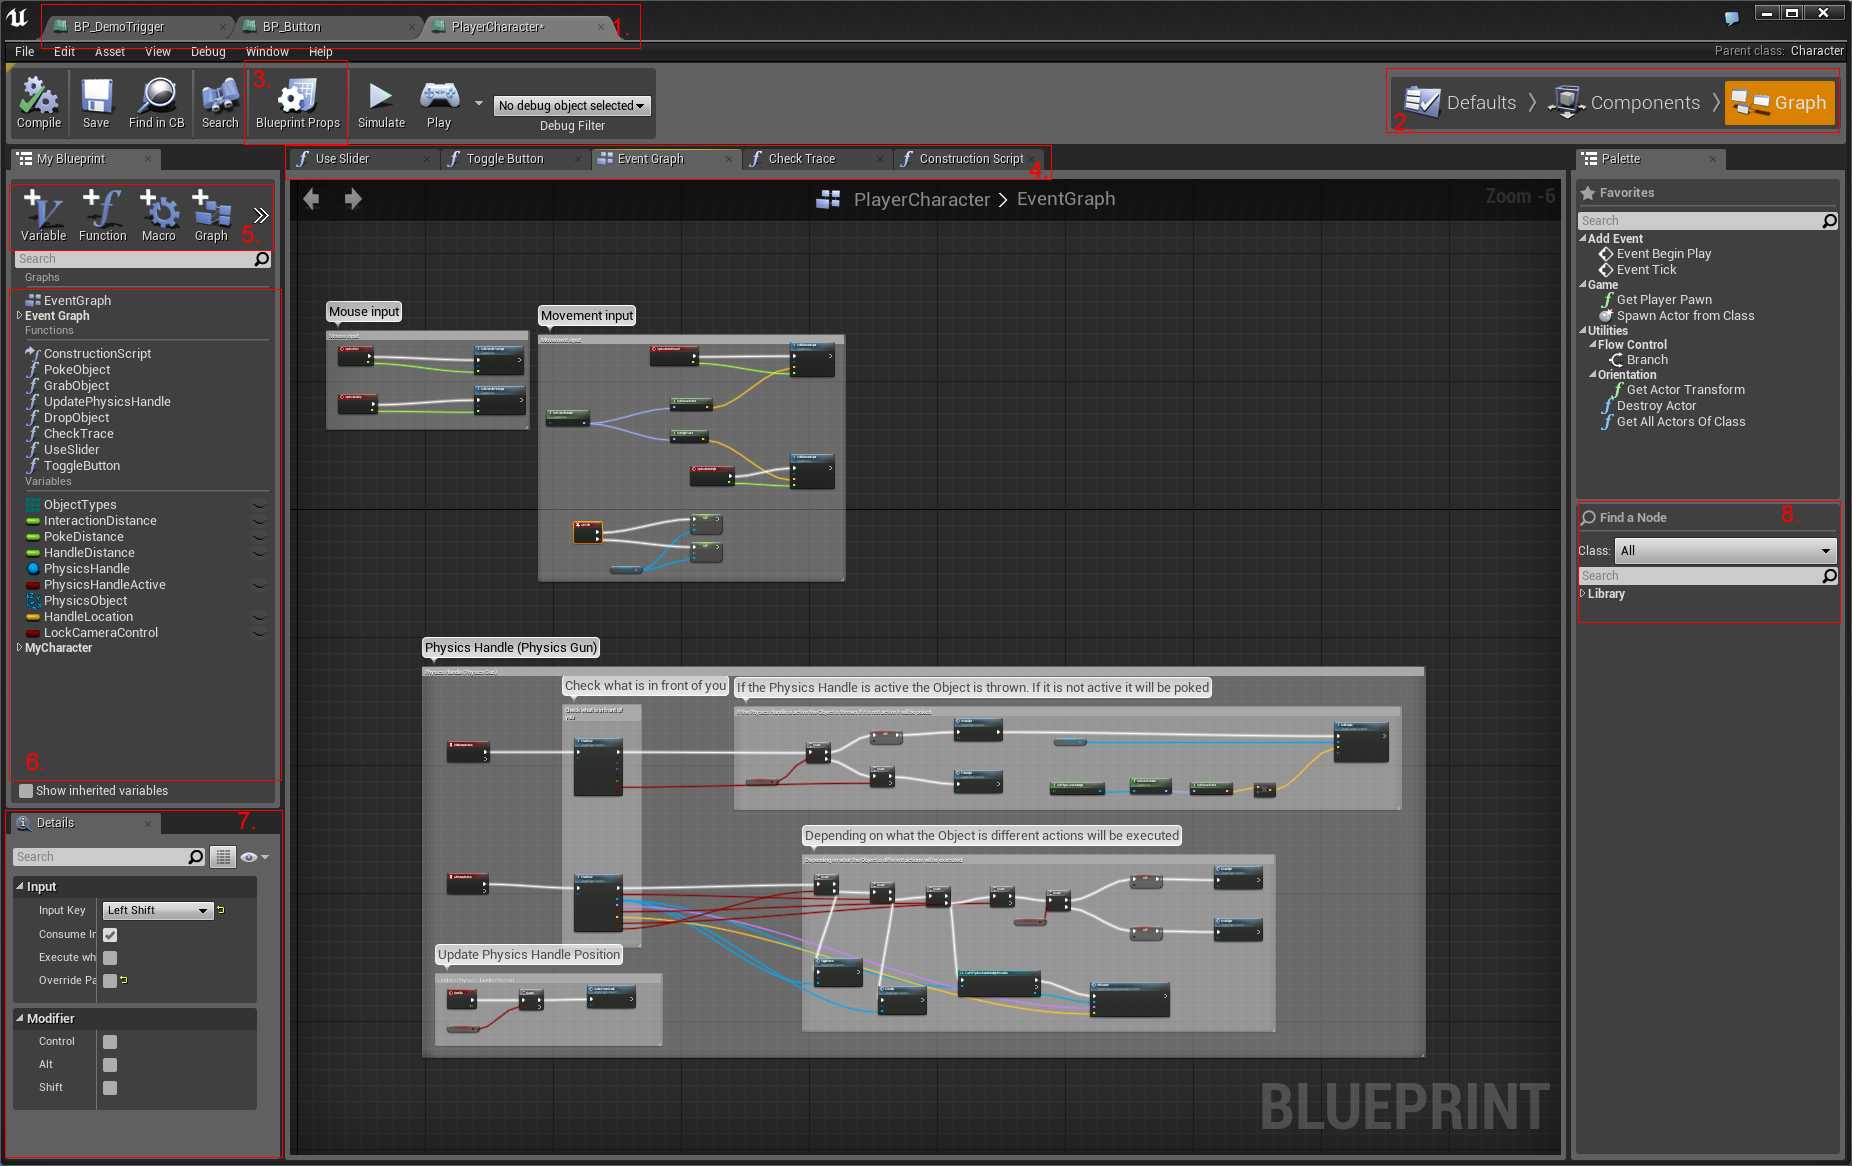
Task: Add a new Macro
Action: click(158, 216)
